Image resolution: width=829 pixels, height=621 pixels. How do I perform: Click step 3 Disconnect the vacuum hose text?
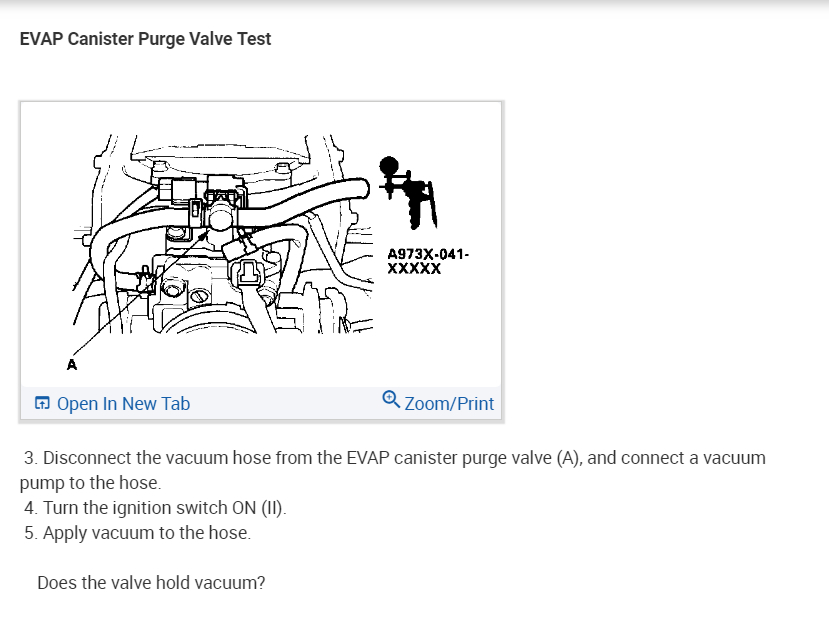pyautogui.click(x=394, y=458)
